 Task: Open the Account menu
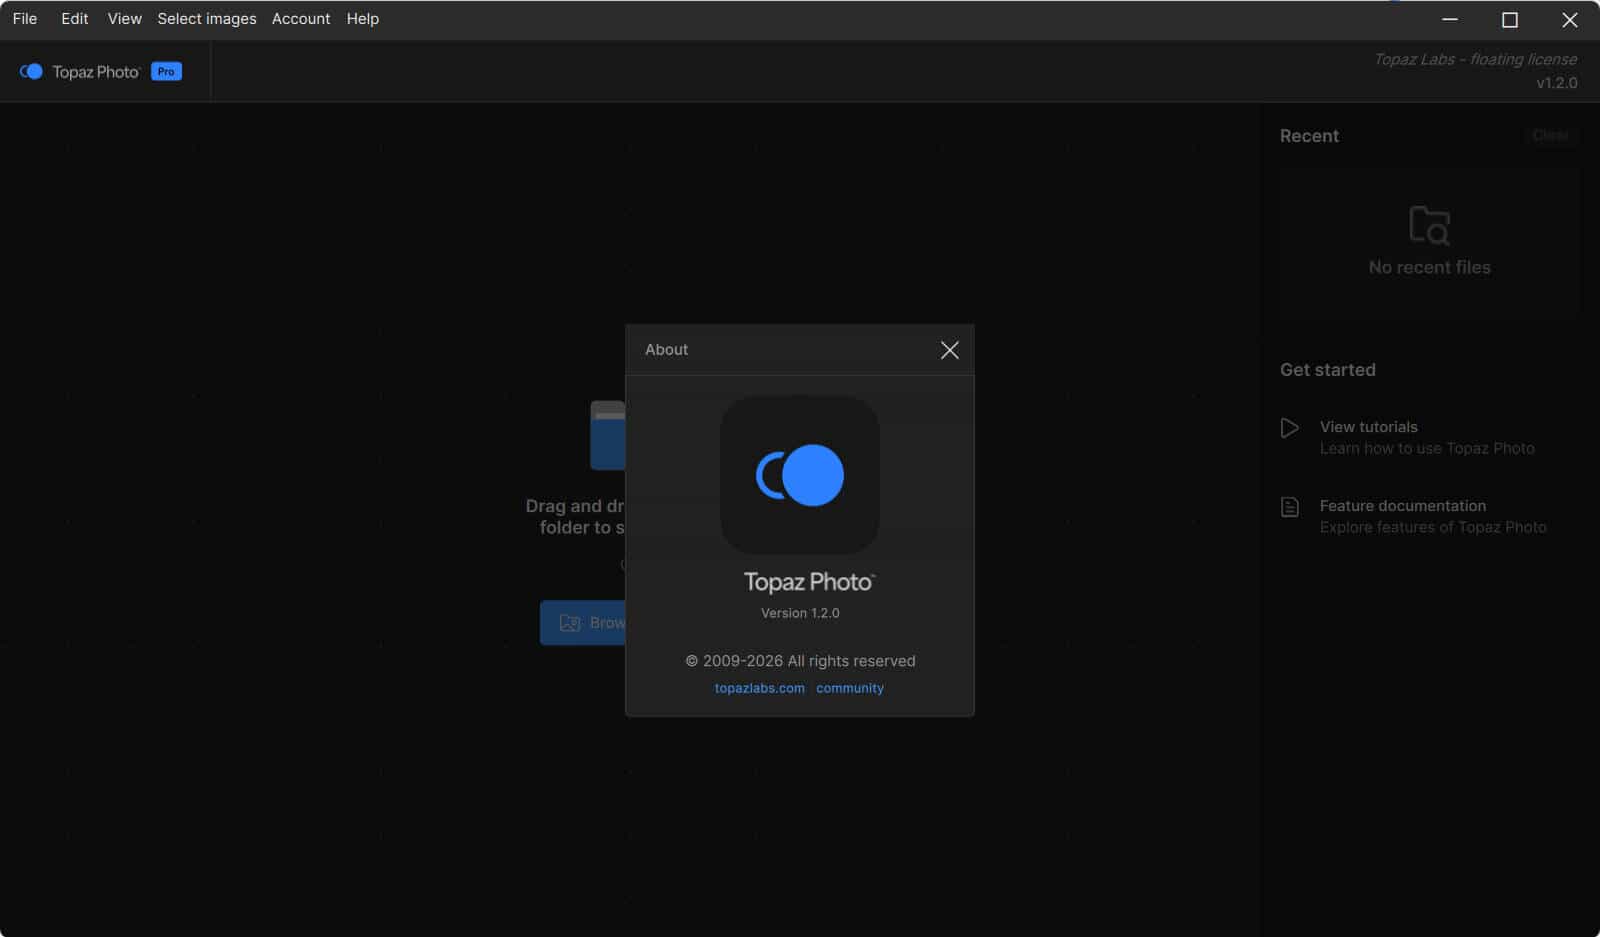coord(301,18)
